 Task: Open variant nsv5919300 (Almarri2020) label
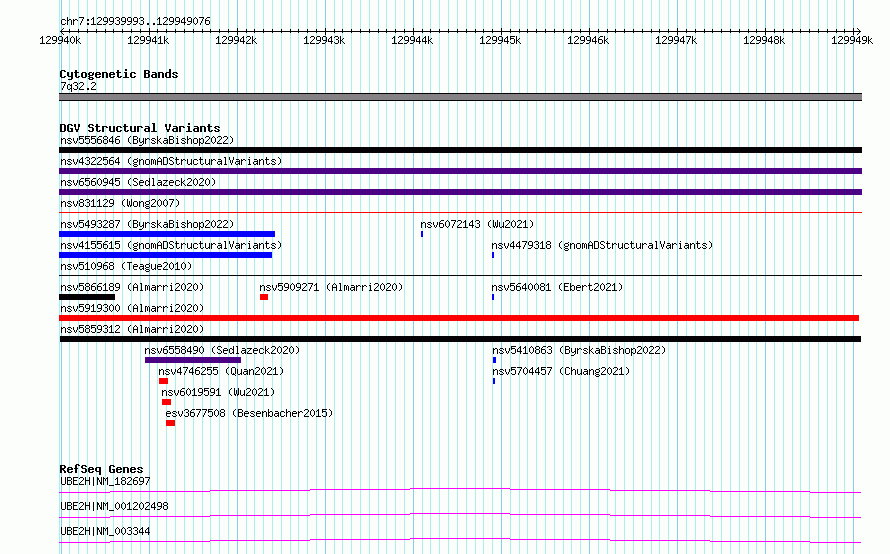pyautogui.click(x=132, y=308)
